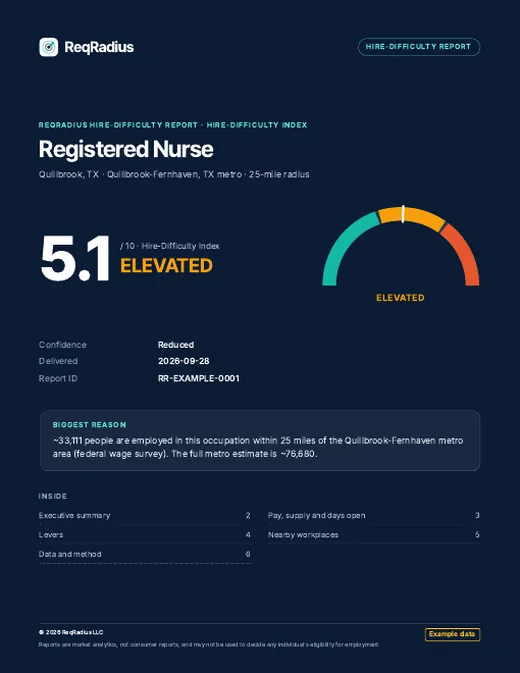
Task: Click page number 6 beside Data and method
Action: click(x=248, y=554)
